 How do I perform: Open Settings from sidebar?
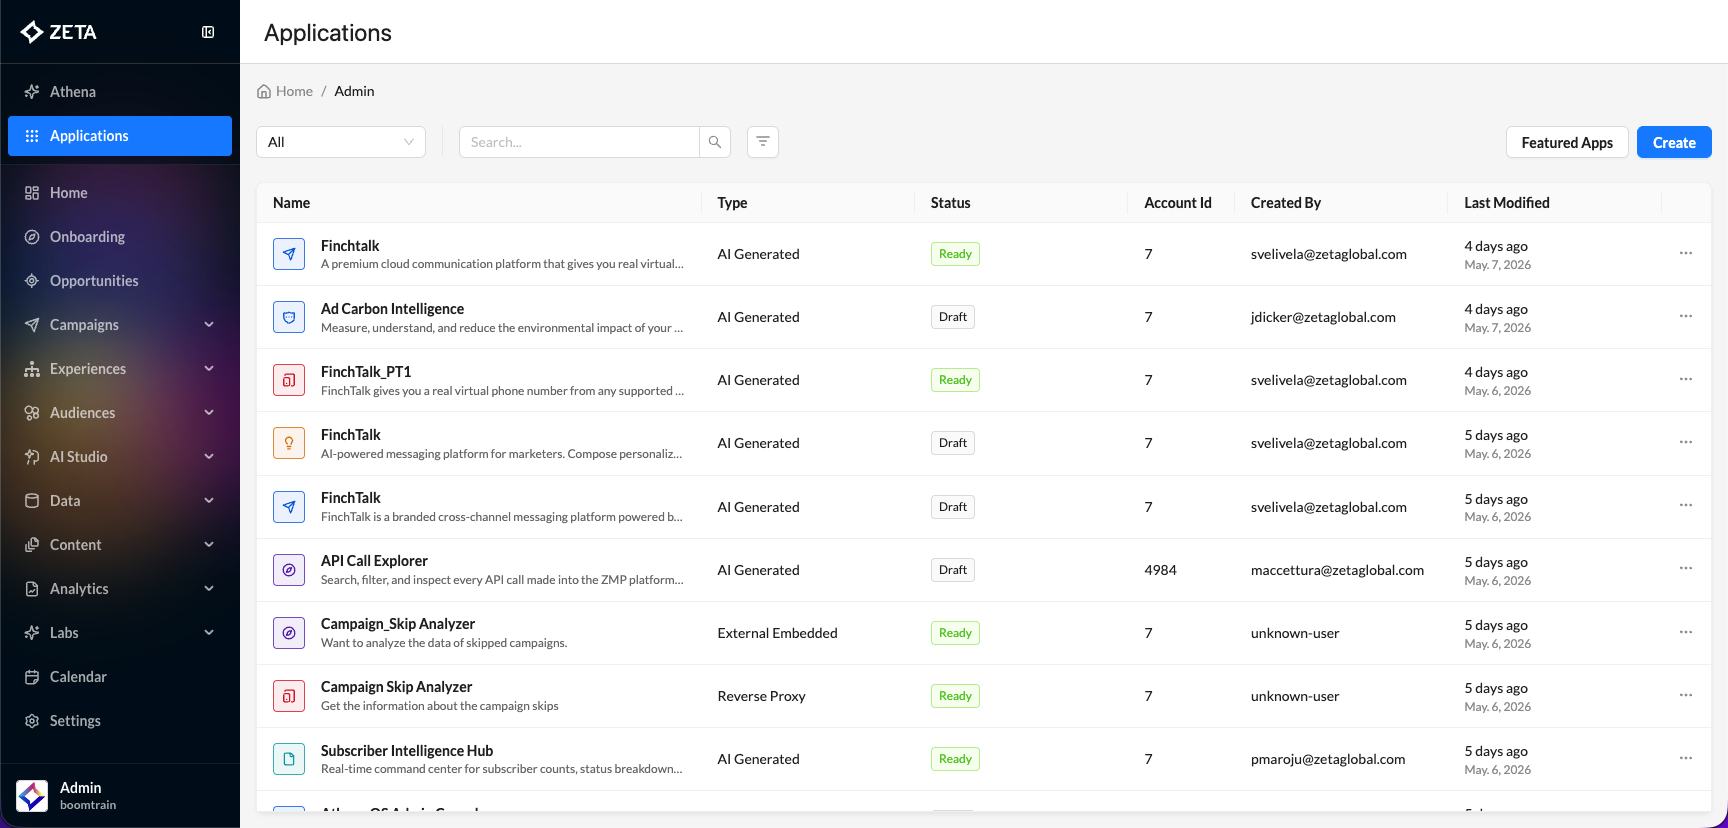[x=120, y=721]
